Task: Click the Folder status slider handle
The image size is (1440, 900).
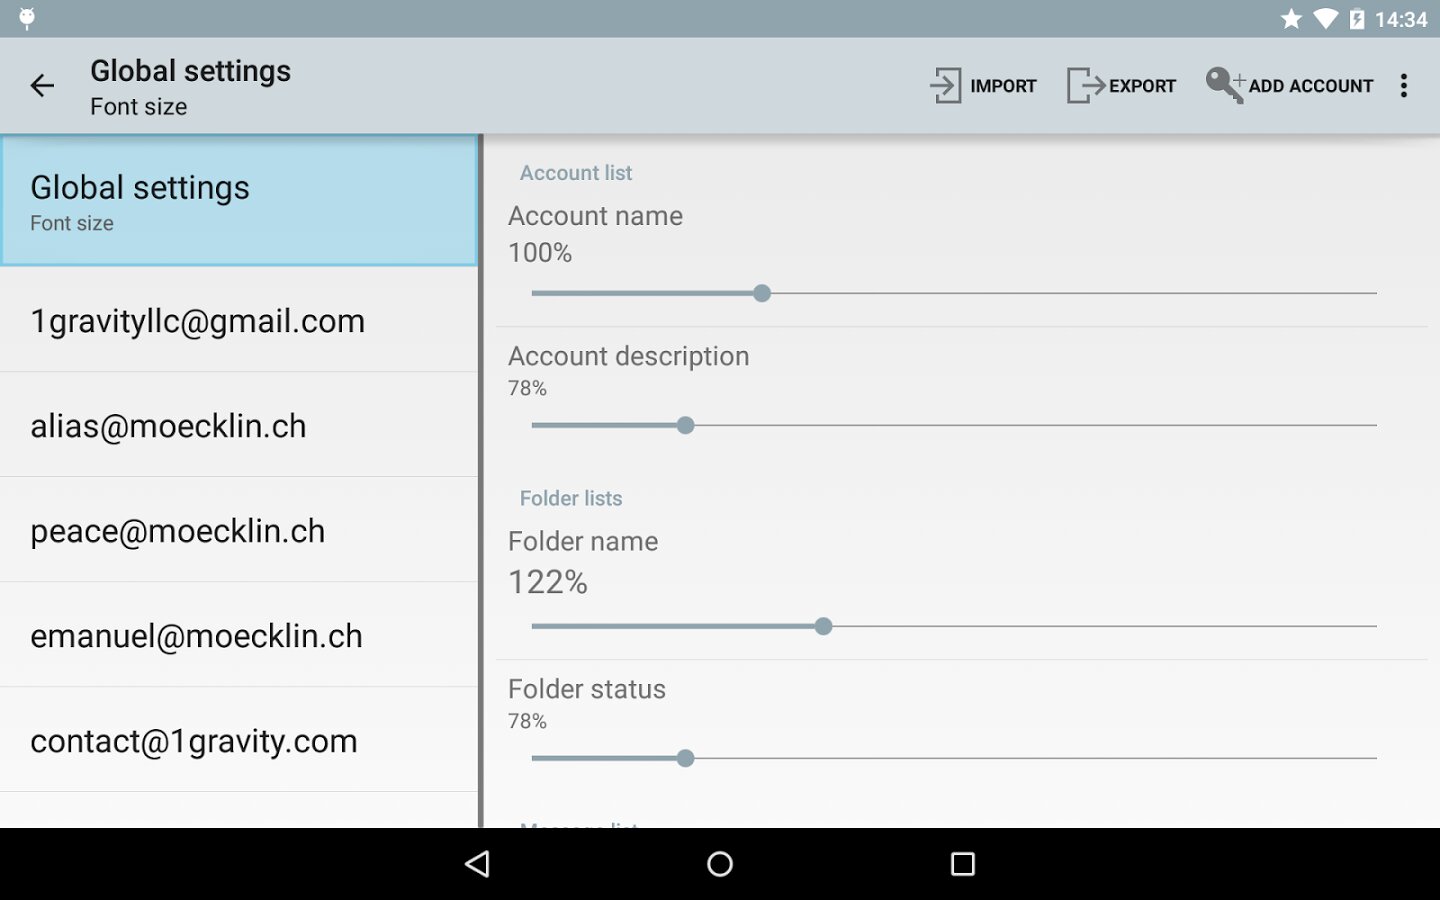Action: (x=685, y=758)
